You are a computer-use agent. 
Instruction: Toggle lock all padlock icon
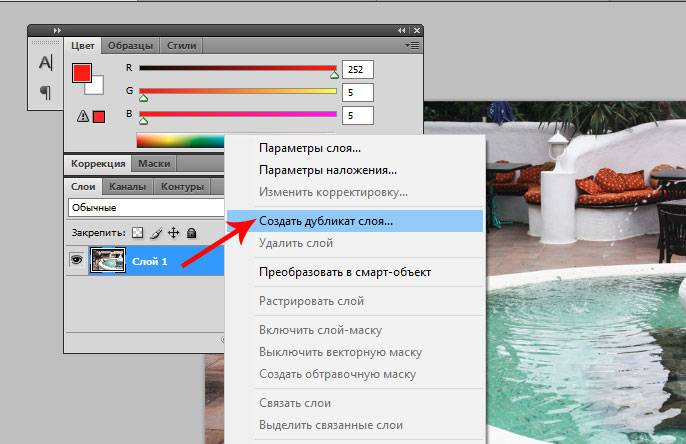pos(191,233)
